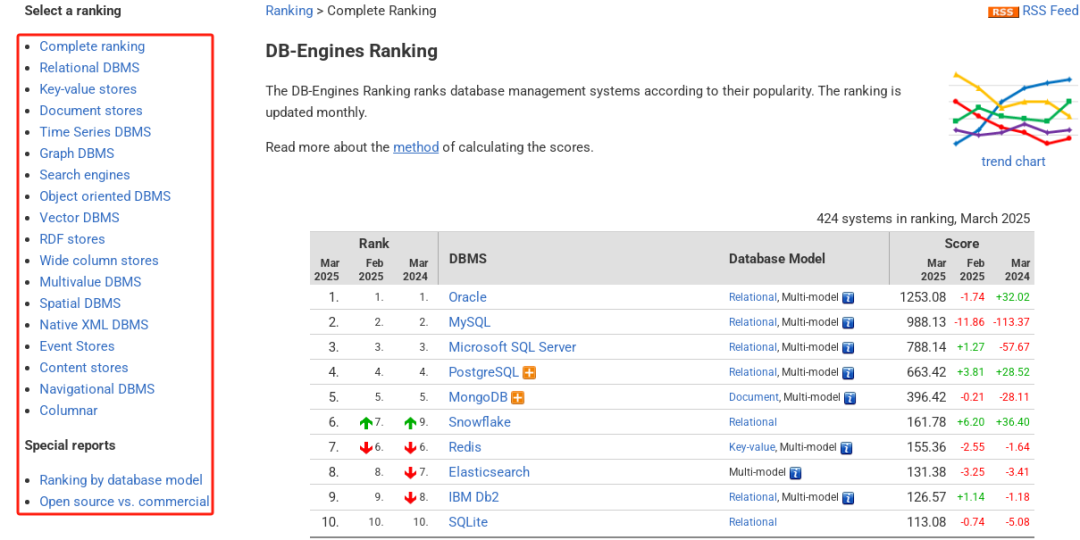Click the info icon in Microsoft SQL Server row
Screen dimensions: 1080x540
(x=848, y=348)
